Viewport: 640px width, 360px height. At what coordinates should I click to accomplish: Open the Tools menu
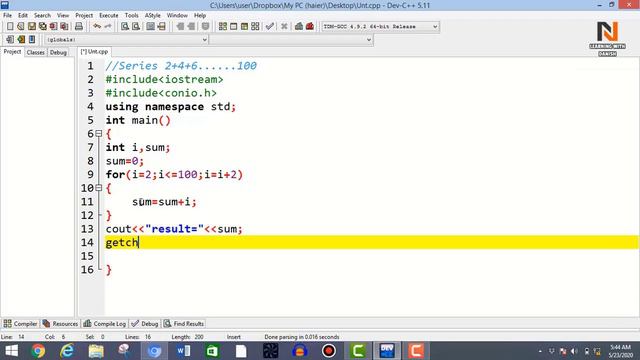tap(131, 16)
